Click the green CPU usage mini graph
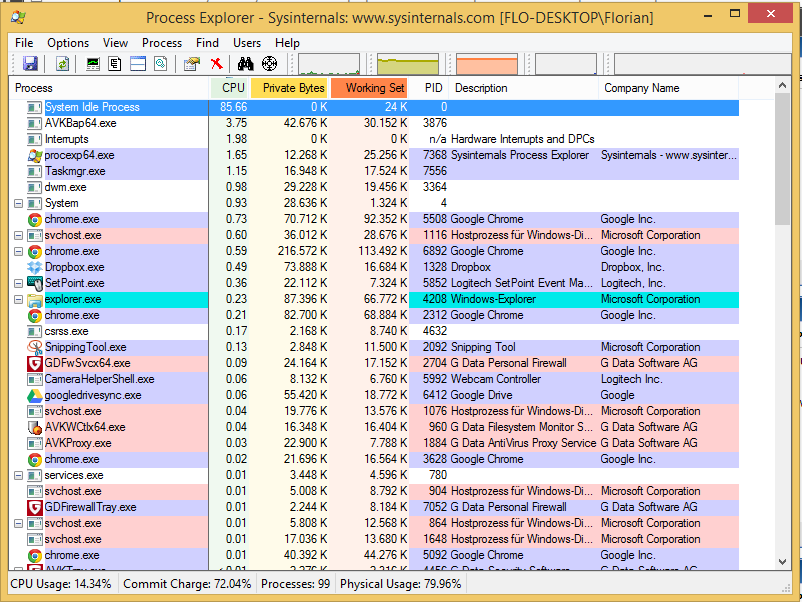The image size is (802, 602). [x=329, y=64]
